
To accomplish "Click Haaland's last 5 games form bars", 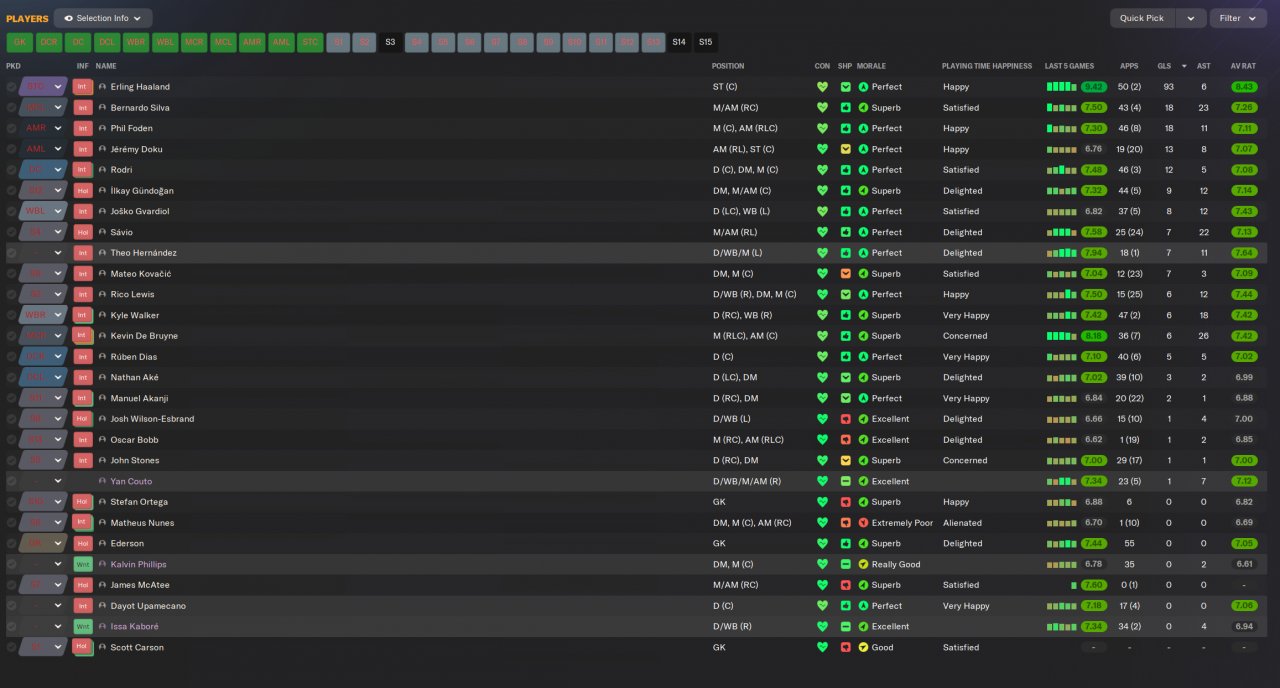I will [1061, 87].
